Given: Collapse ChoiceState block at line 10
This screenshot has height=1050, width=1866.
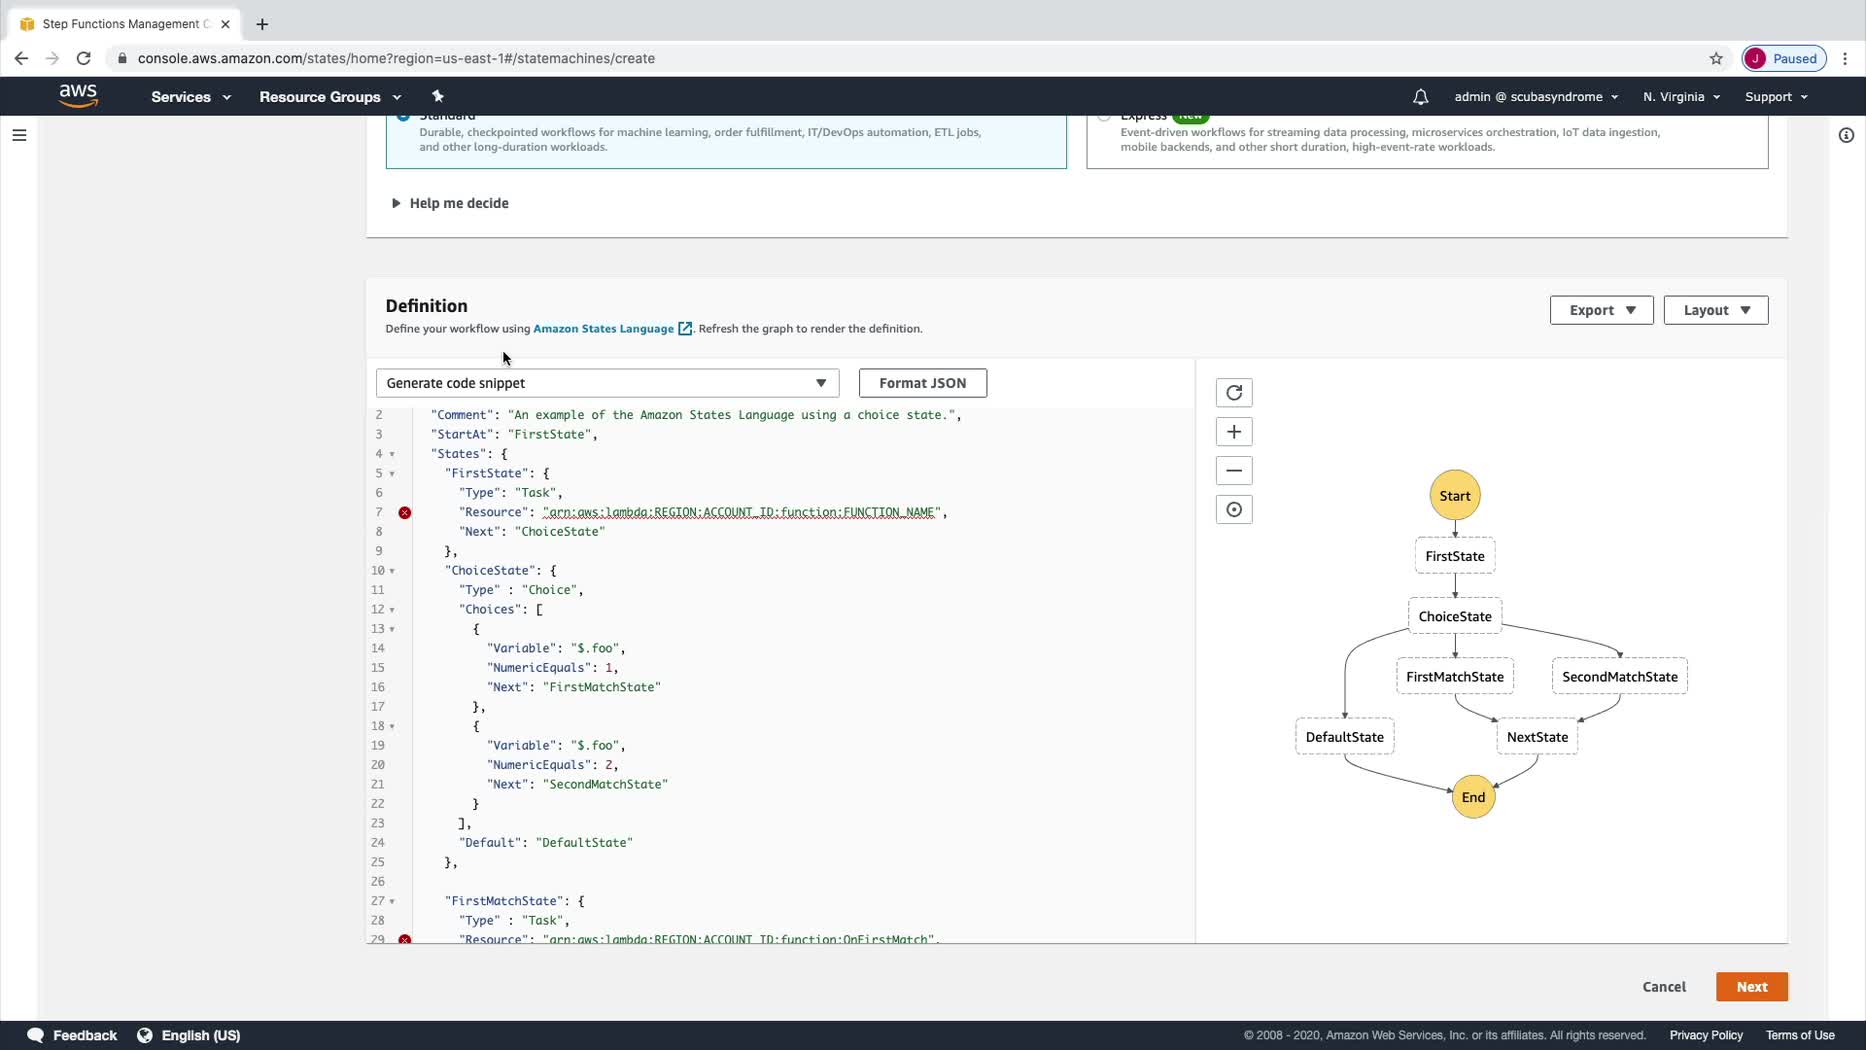Looking at the screenshot, I should coord(392,571).
